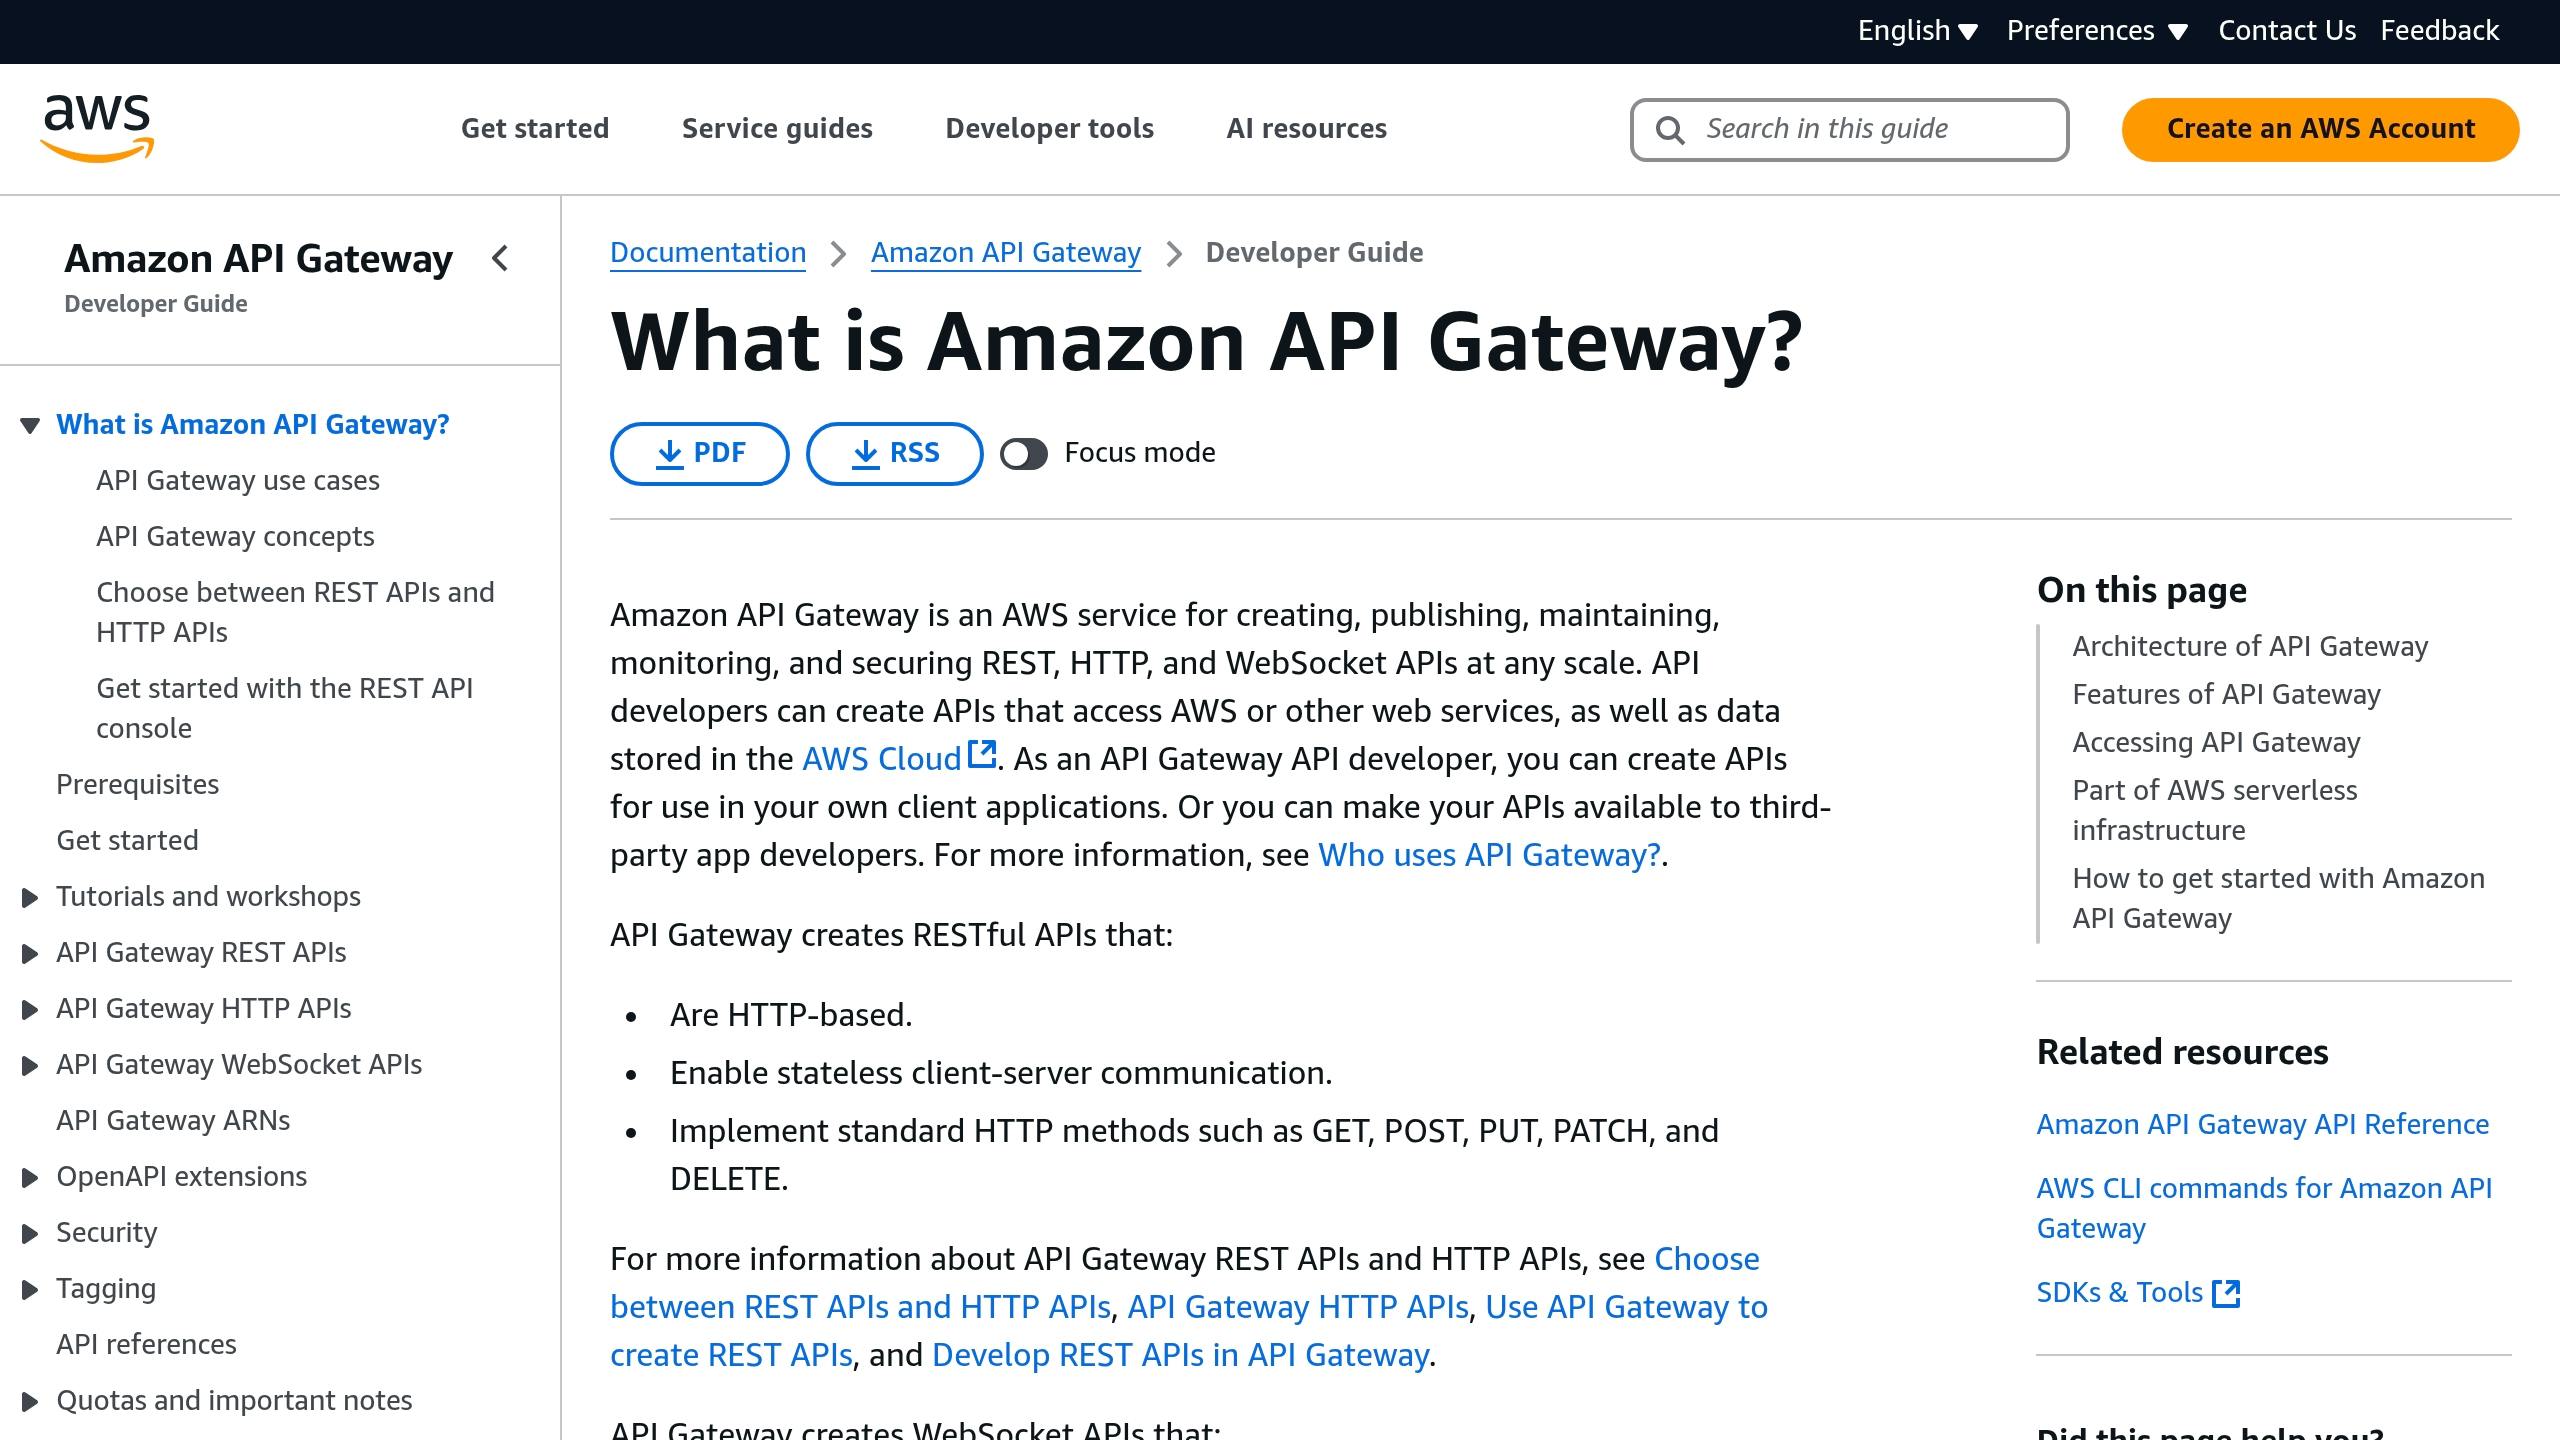2560x1440 pixels.
Task: Expand OpenAPI extensions arrow
Action: 30,1178
